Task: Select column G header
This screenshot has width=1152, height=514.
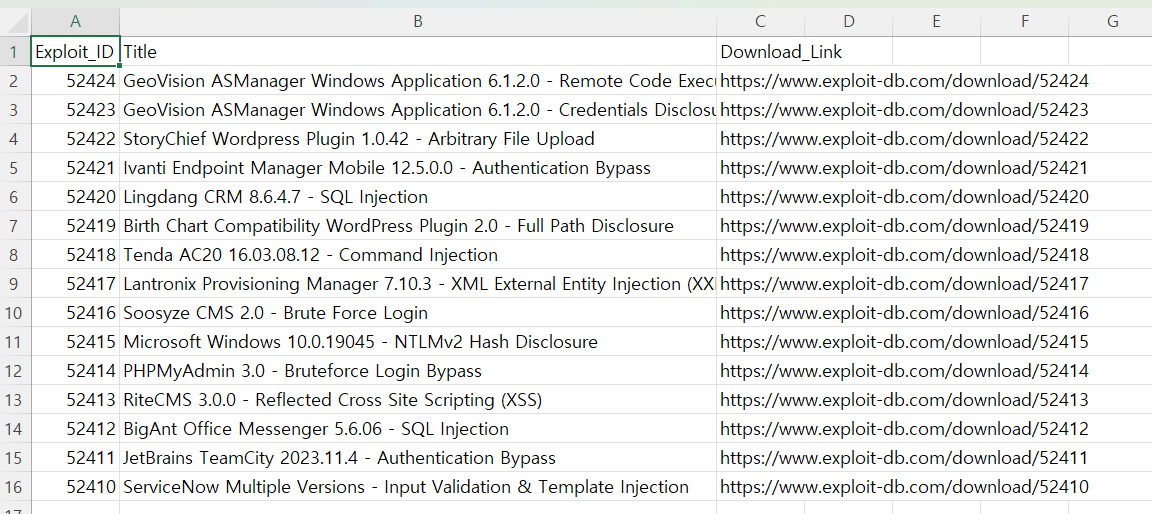Action: (1112, 22)
